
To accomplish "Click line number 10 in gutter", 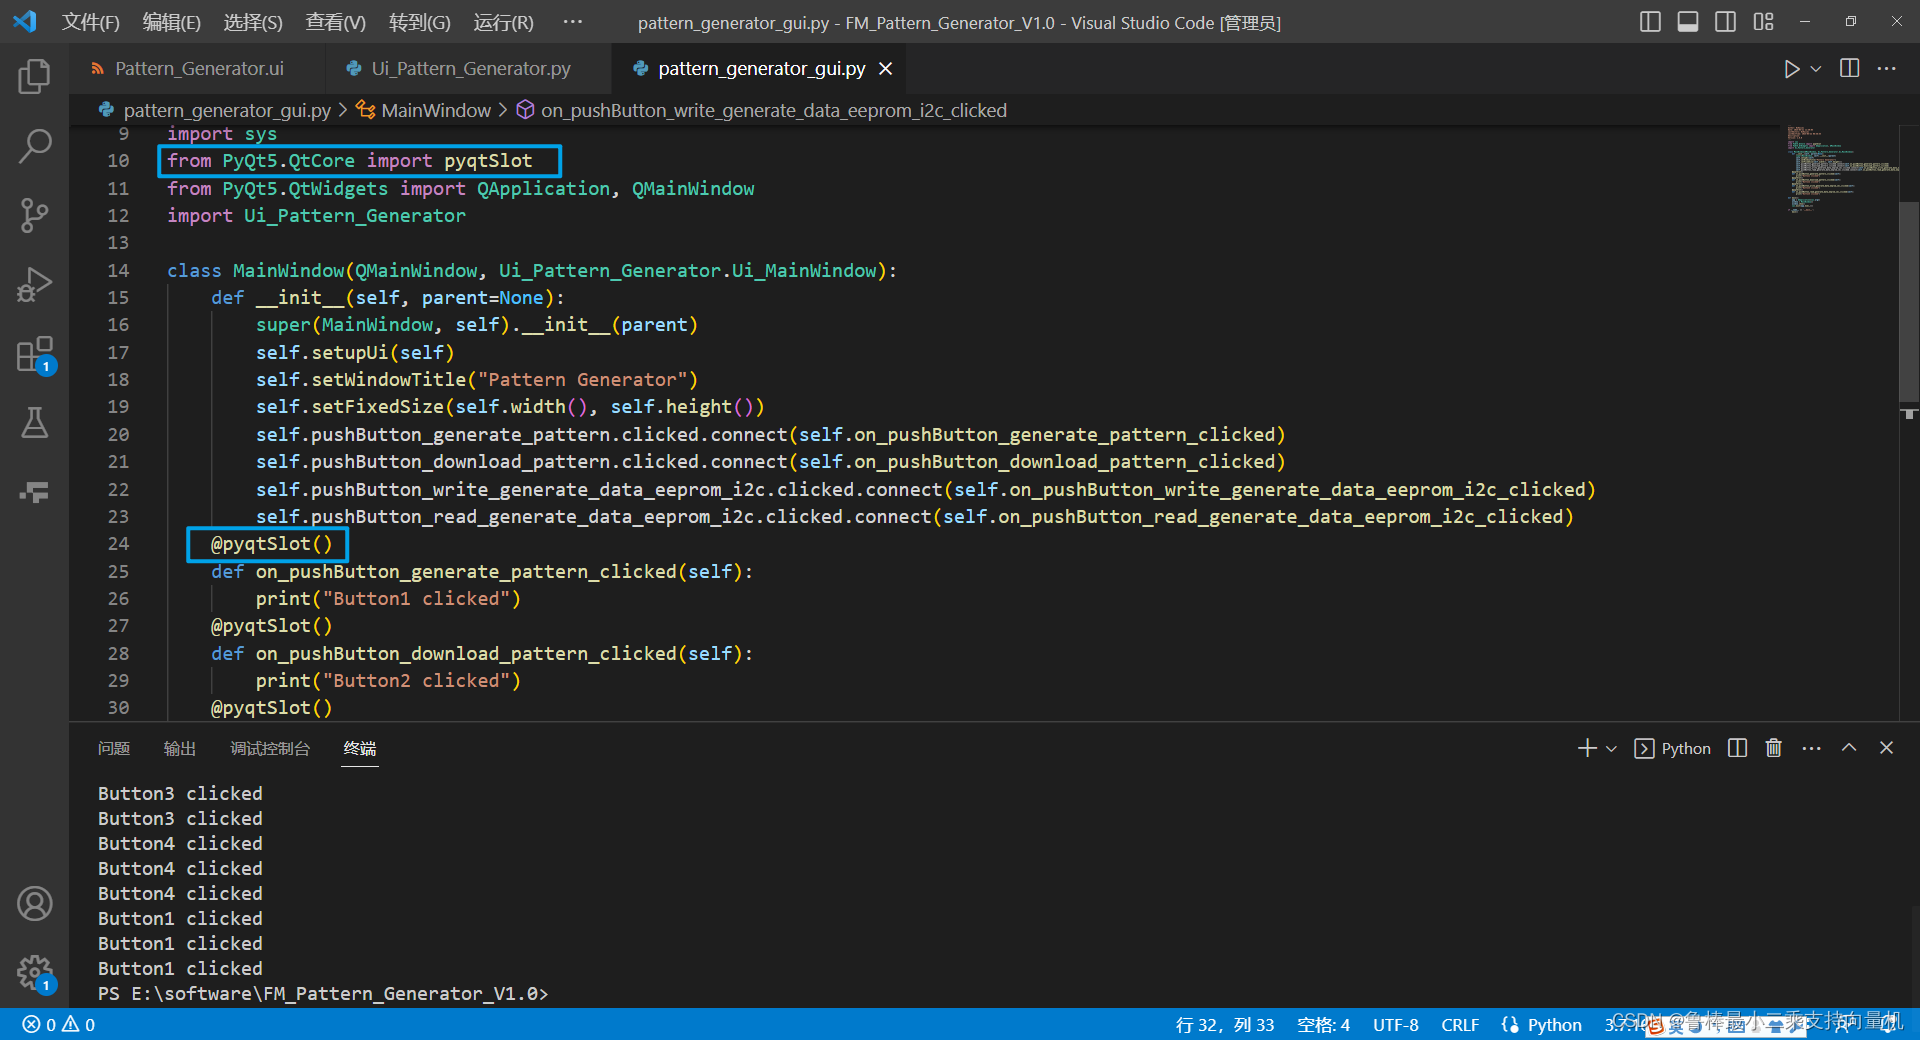I will 118,161.
